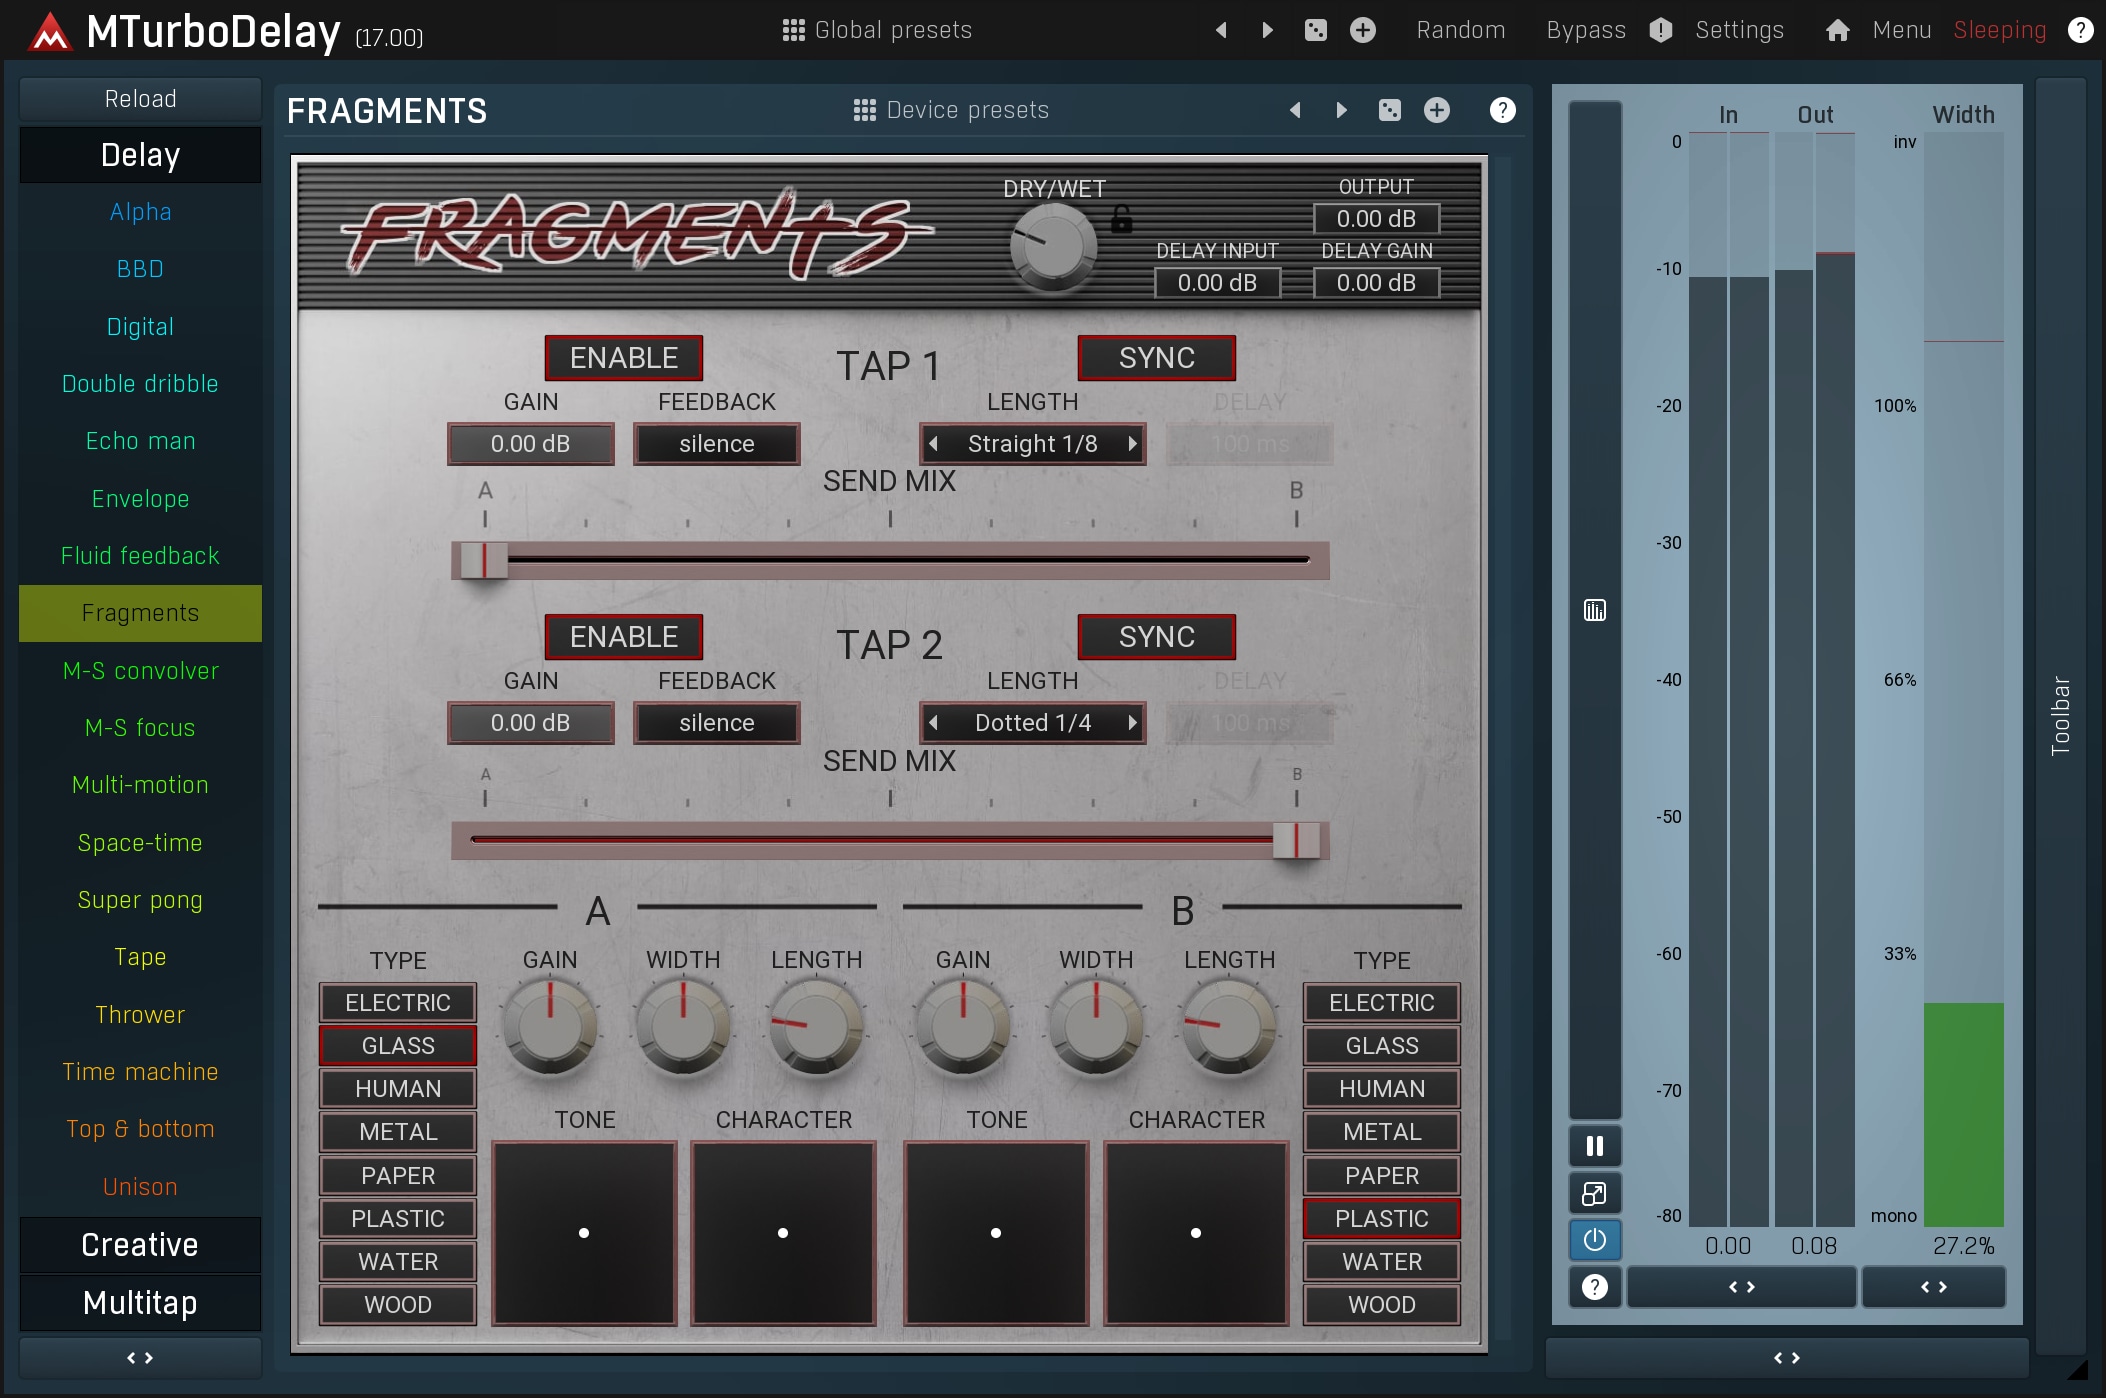Screen dimensions: 2106x1398
Task: Toggle Tap 1 ENABLE button
Action: pyautogui.click(x=623, y=358)
